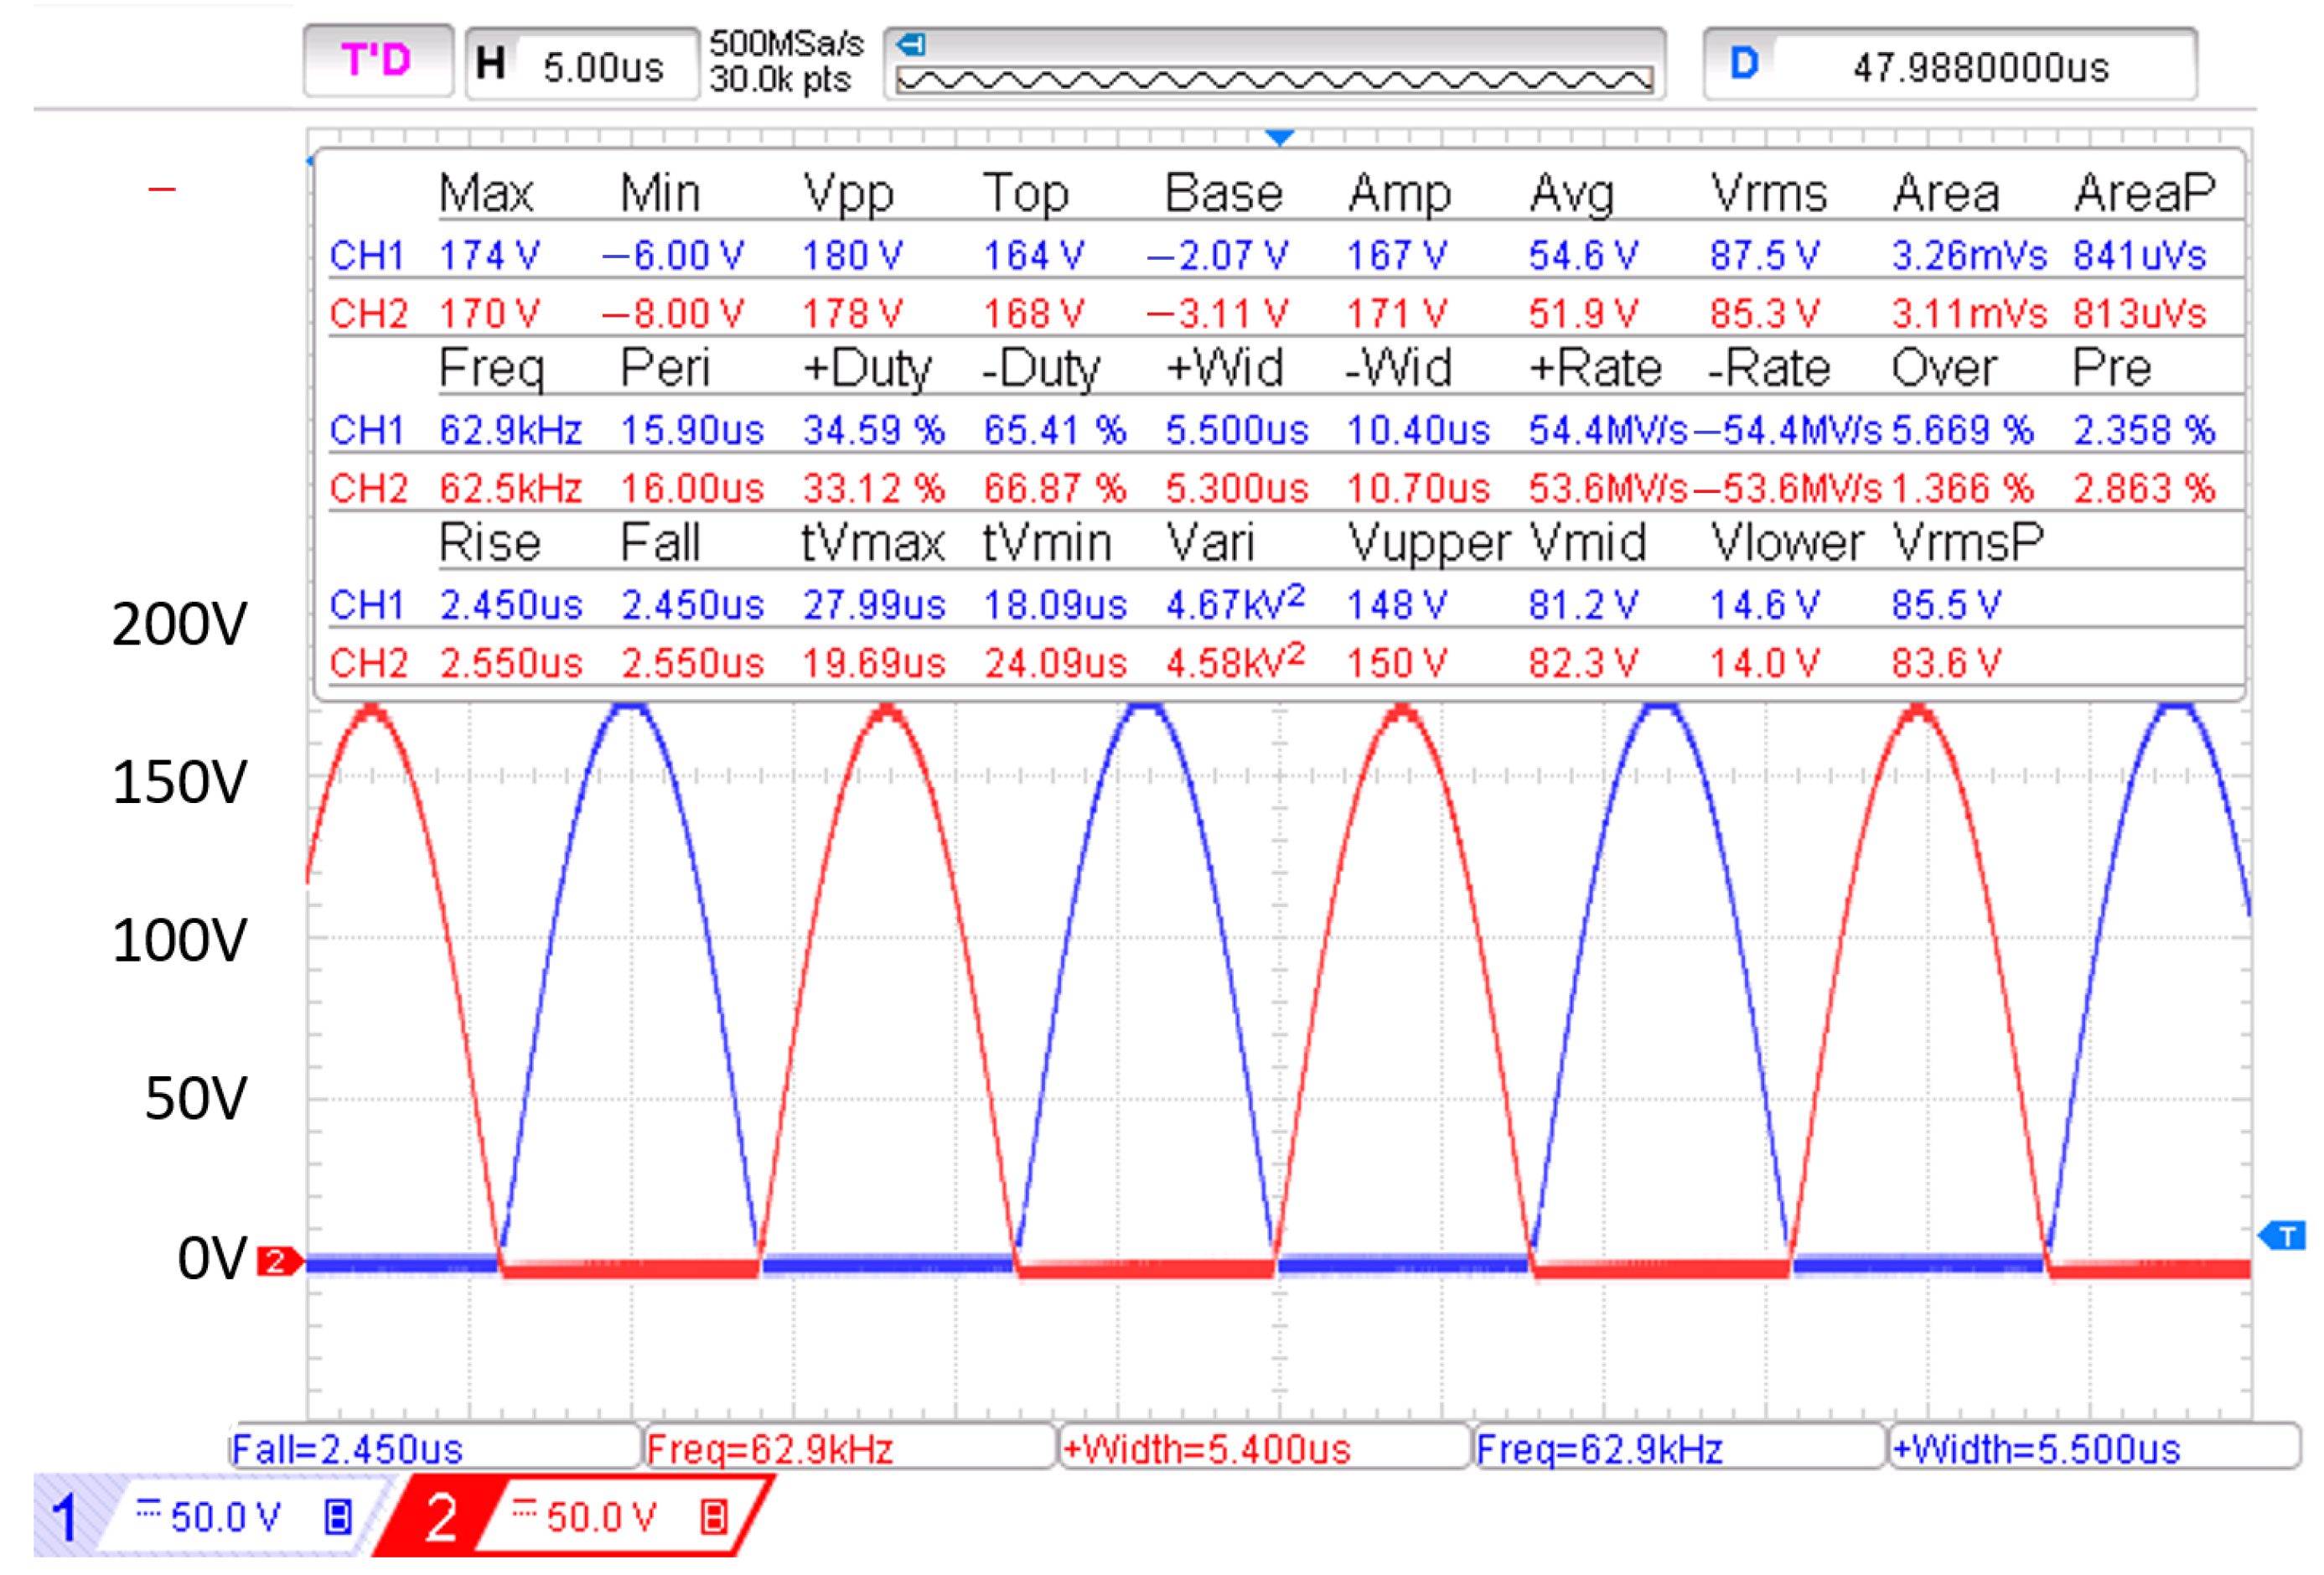Click the T'D trigger status indicator
This screenshot has height=1575, width=2324.
click(377, 62)
